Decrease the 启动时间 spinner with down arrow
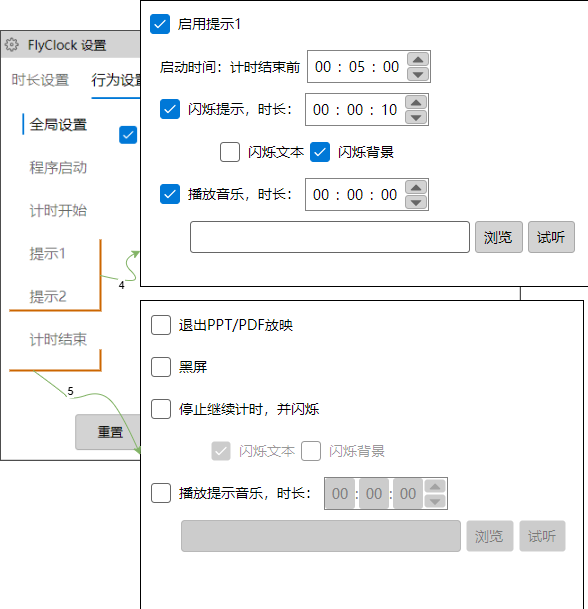The height and width of the screenshot is (609, 588). [418, 74]
